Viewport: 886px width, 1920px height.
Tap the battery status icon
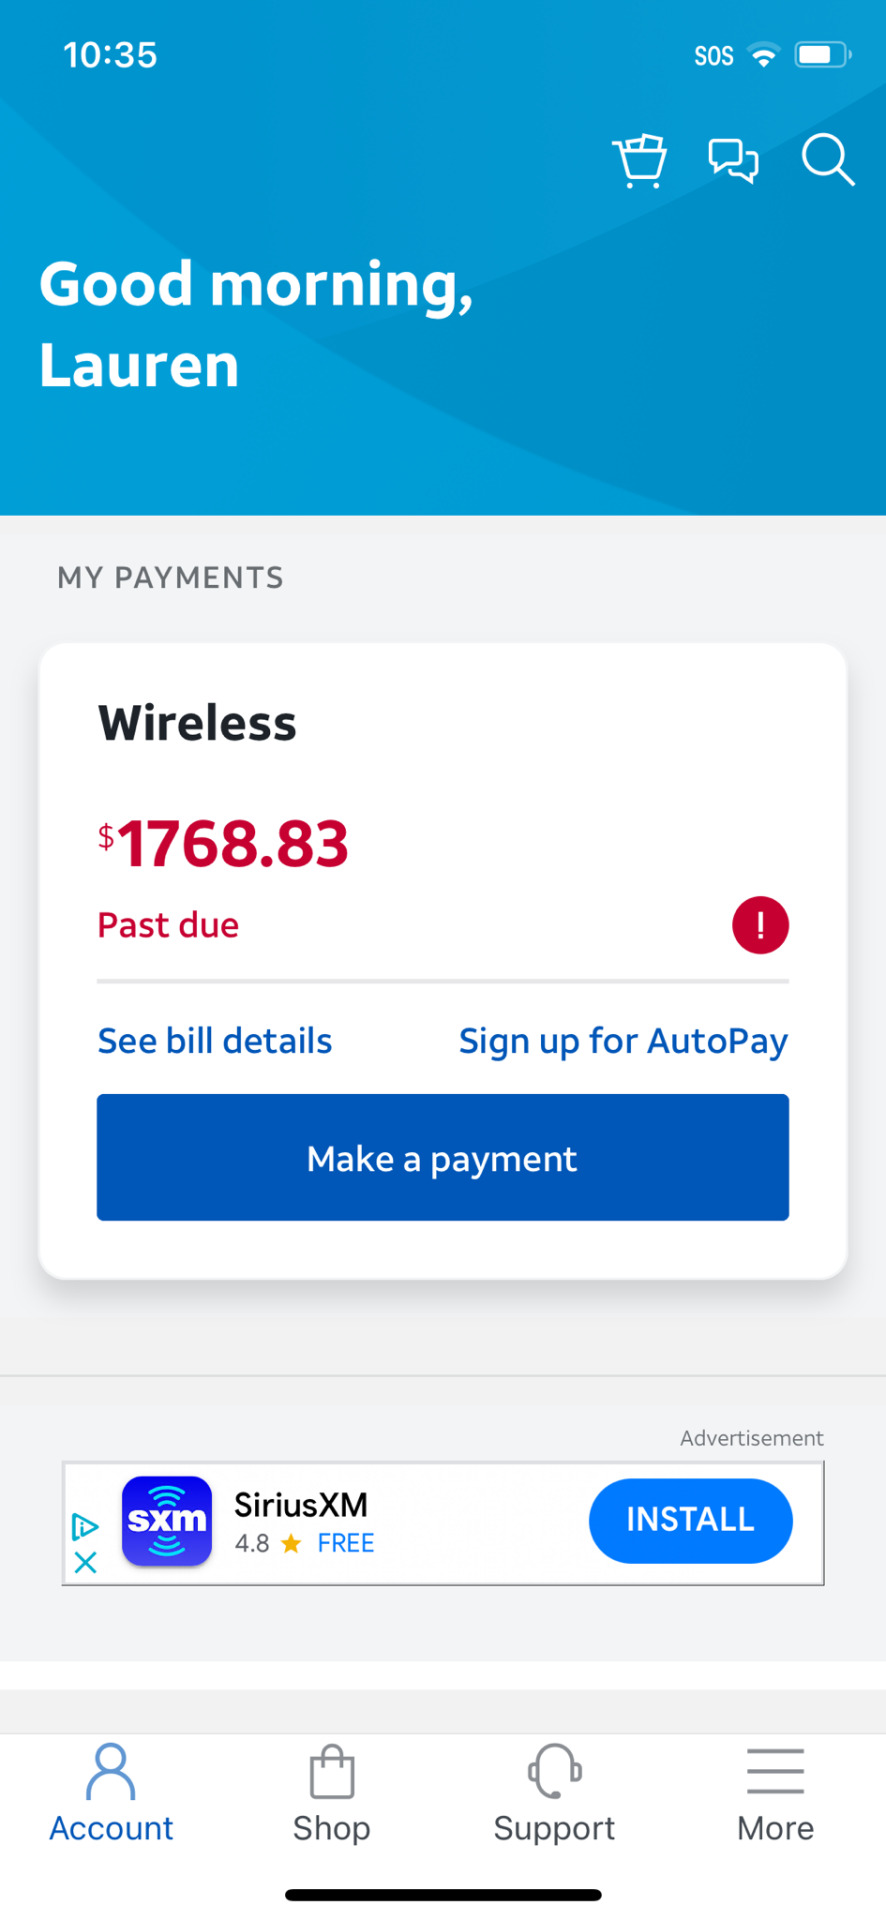(822, 55)
